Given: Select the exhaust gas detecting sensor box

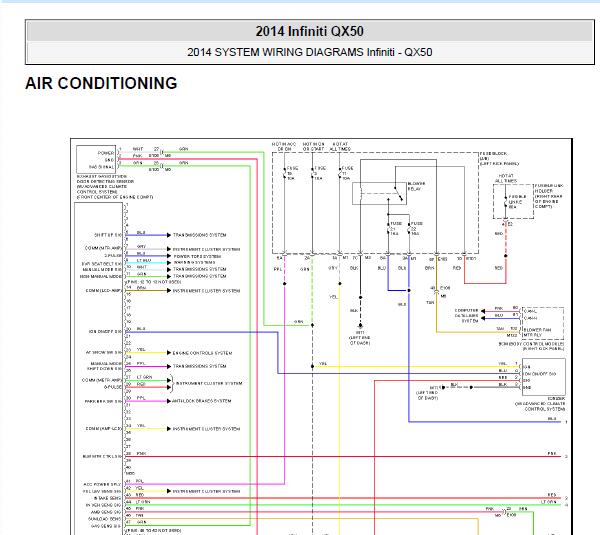Looking at the screenshot, I should 96,159.
